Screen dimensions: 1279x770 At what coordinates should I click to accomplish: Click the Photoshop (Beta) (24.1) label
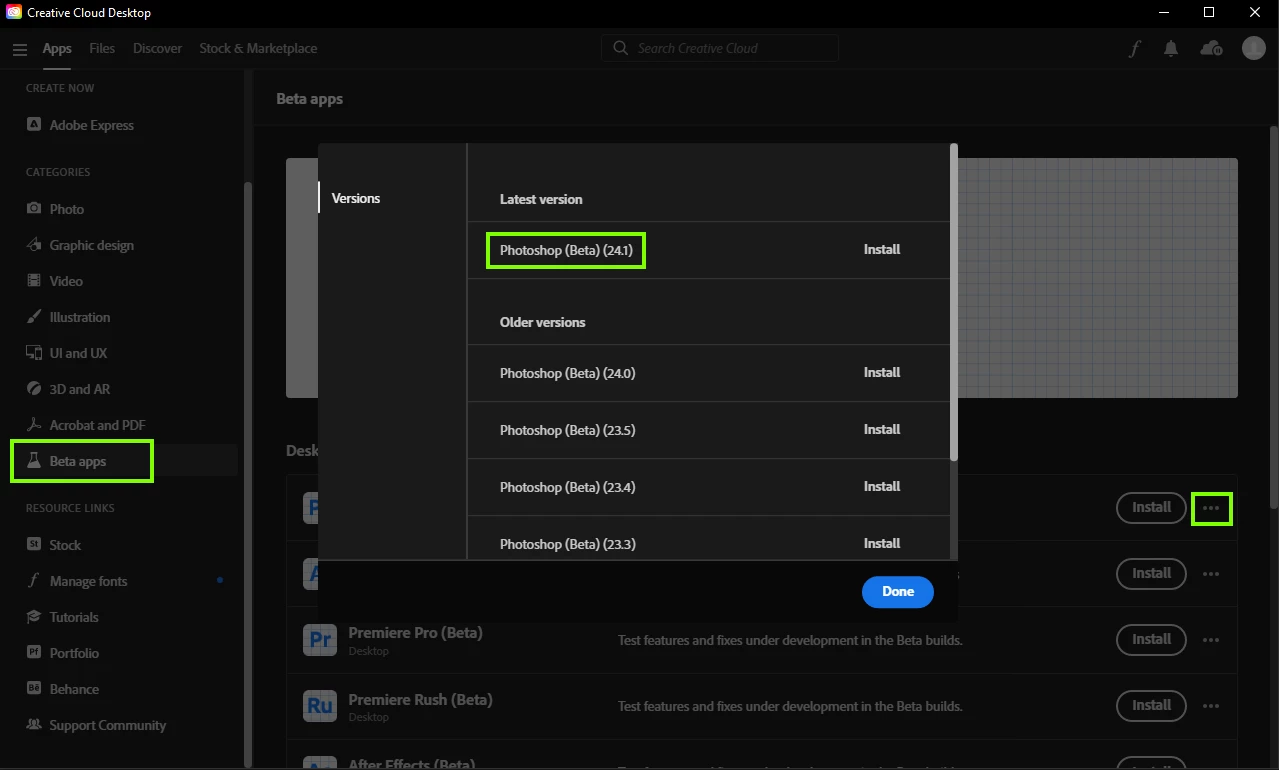click(x=566, y=250)
